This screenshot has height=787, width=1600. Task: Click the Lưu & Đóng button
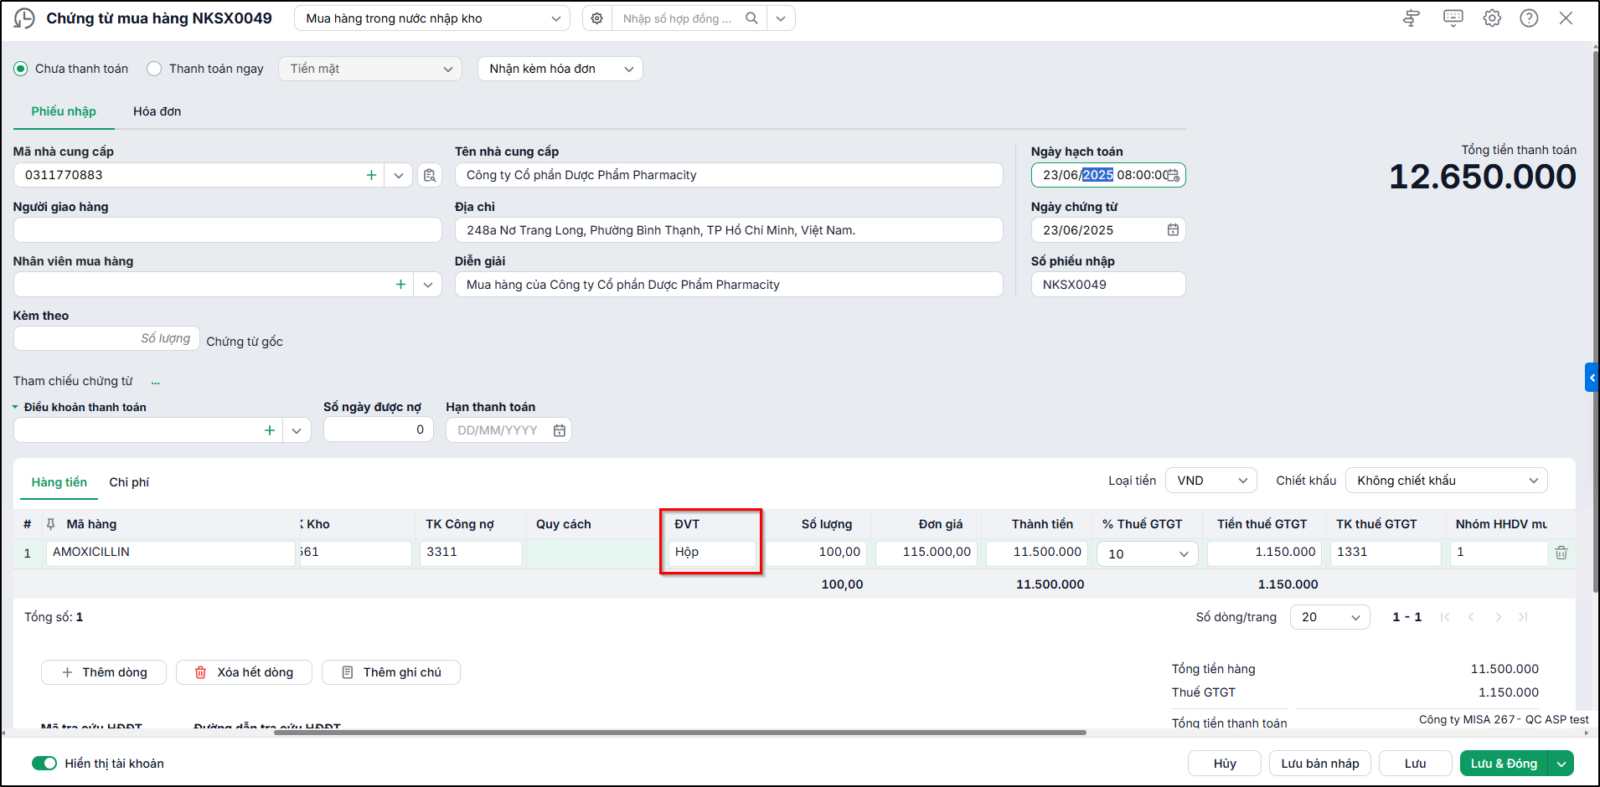coord(1504,763)
